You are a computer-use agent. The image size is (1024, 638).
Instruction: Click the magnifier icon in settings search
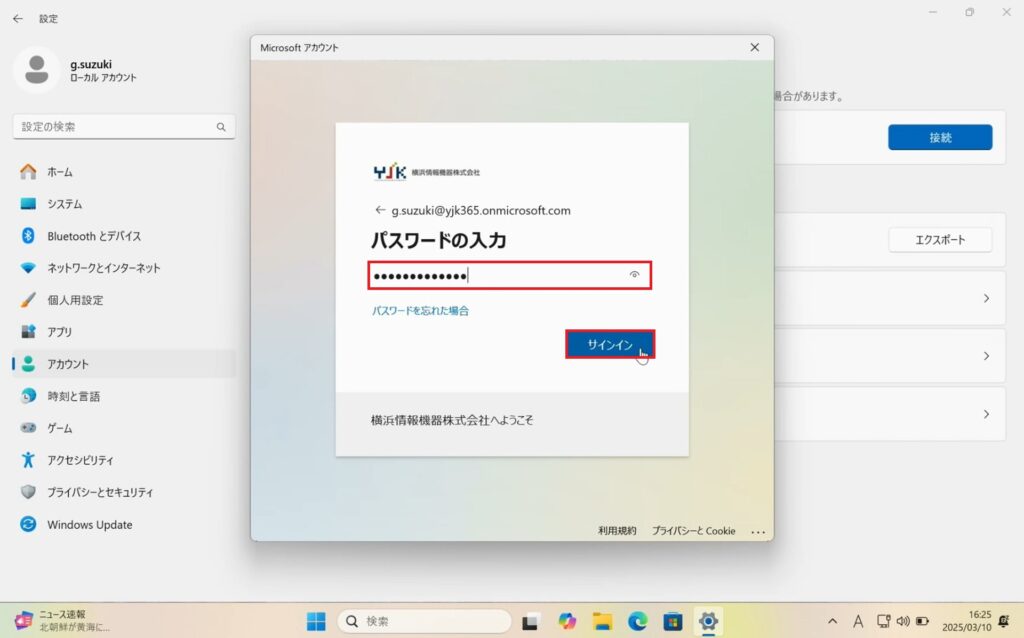(221, 127)
